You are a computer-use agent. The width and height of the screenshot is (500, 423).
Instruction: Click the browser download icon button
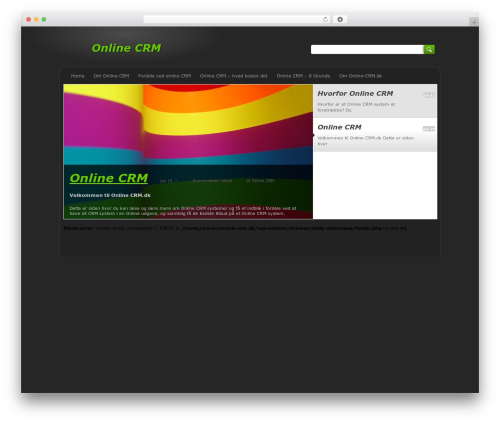[340, 19]
